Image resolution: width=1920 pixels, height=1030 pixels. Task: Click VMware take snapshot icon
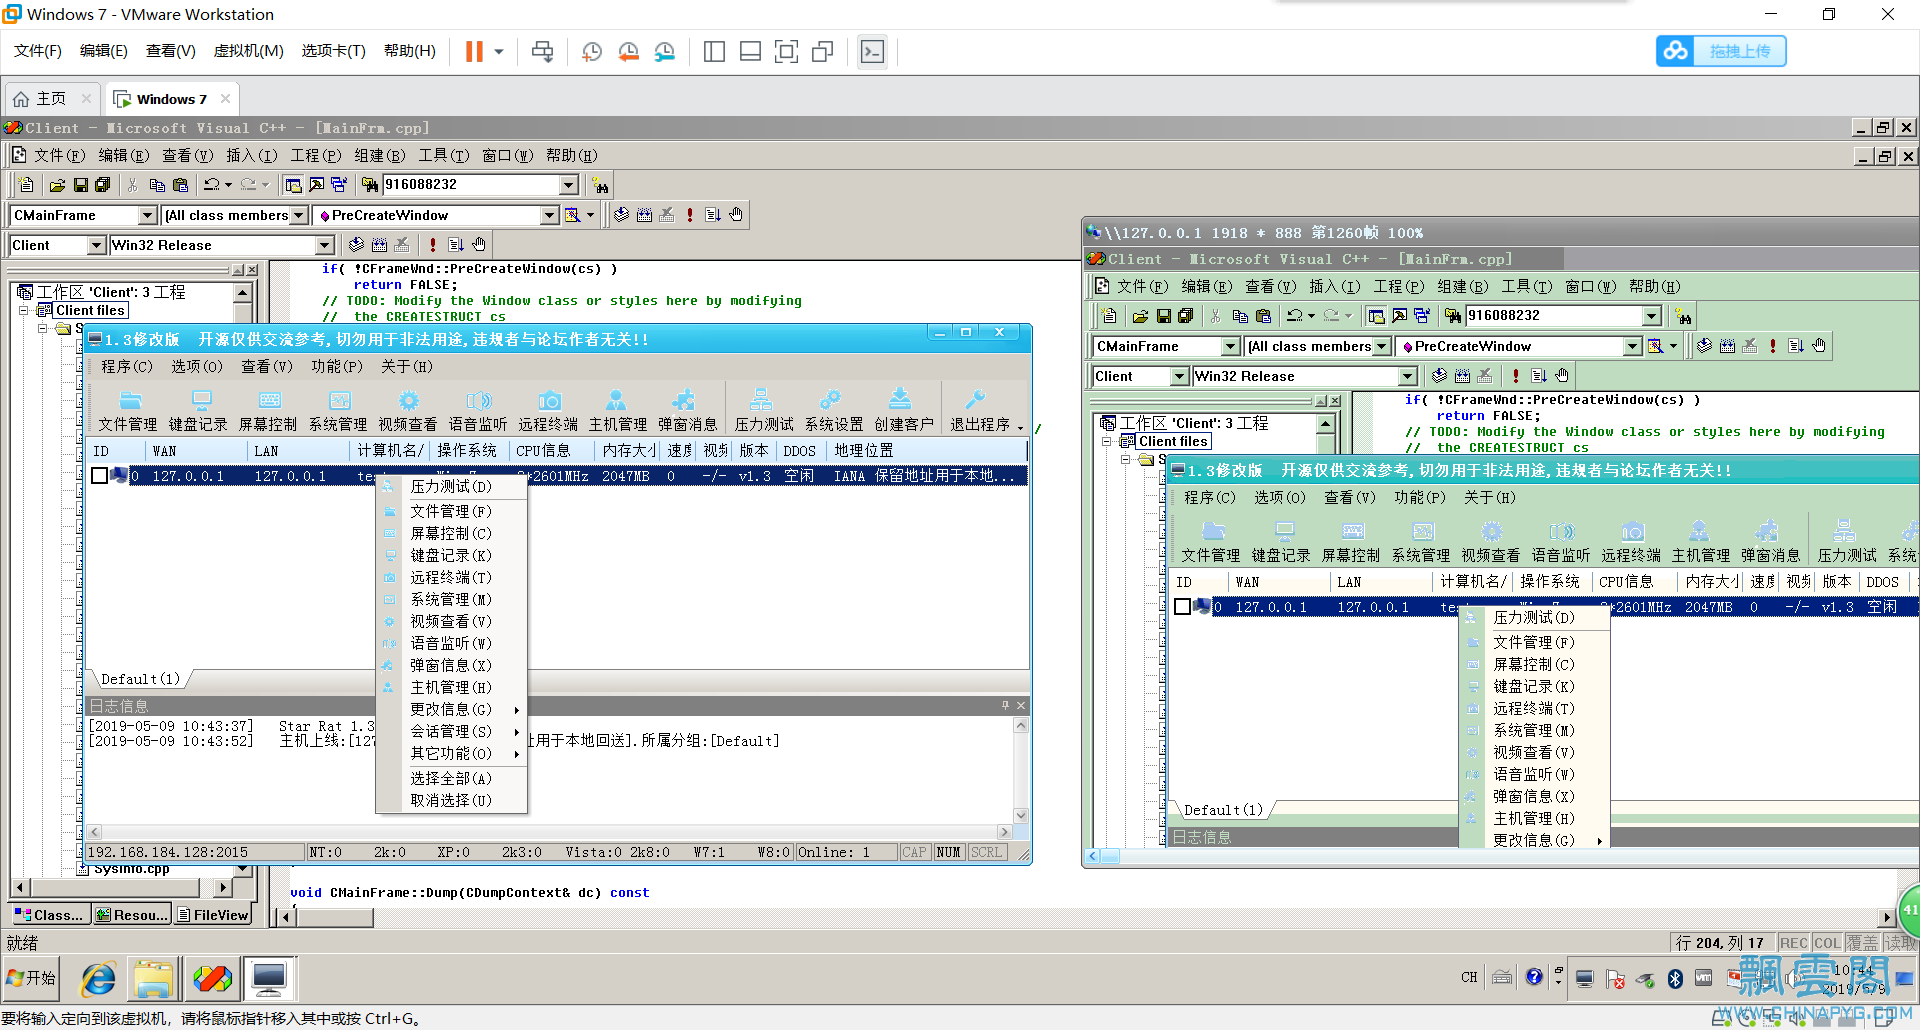pyautogui.click(x=592, y=51)
